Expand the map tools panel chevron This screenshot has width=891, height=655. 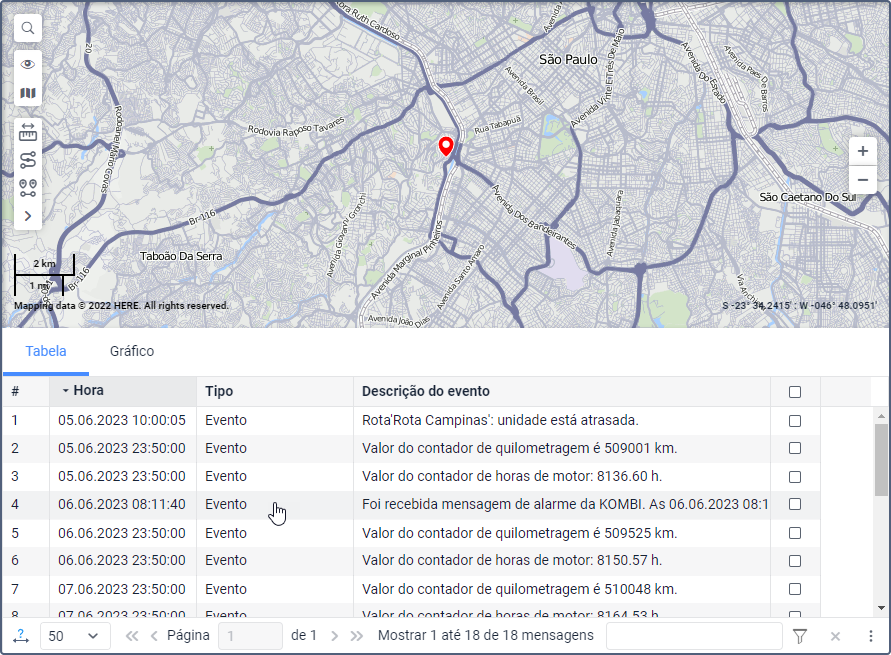click(x=28, y=216)
